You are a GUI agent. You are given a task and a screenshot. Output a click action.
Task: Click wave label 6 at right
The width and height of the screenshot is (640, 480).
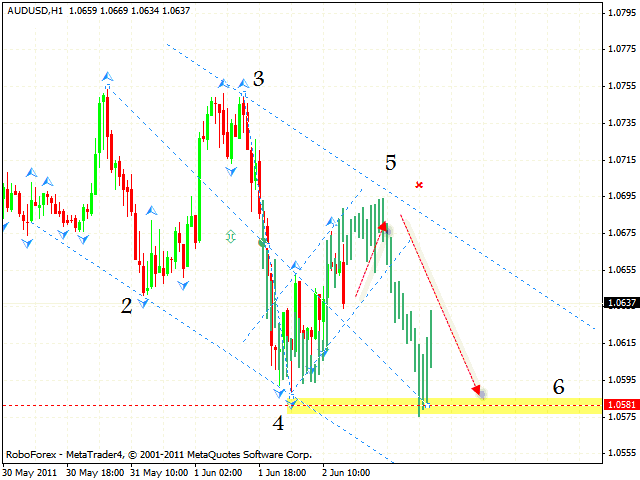(x=558, y=386)
